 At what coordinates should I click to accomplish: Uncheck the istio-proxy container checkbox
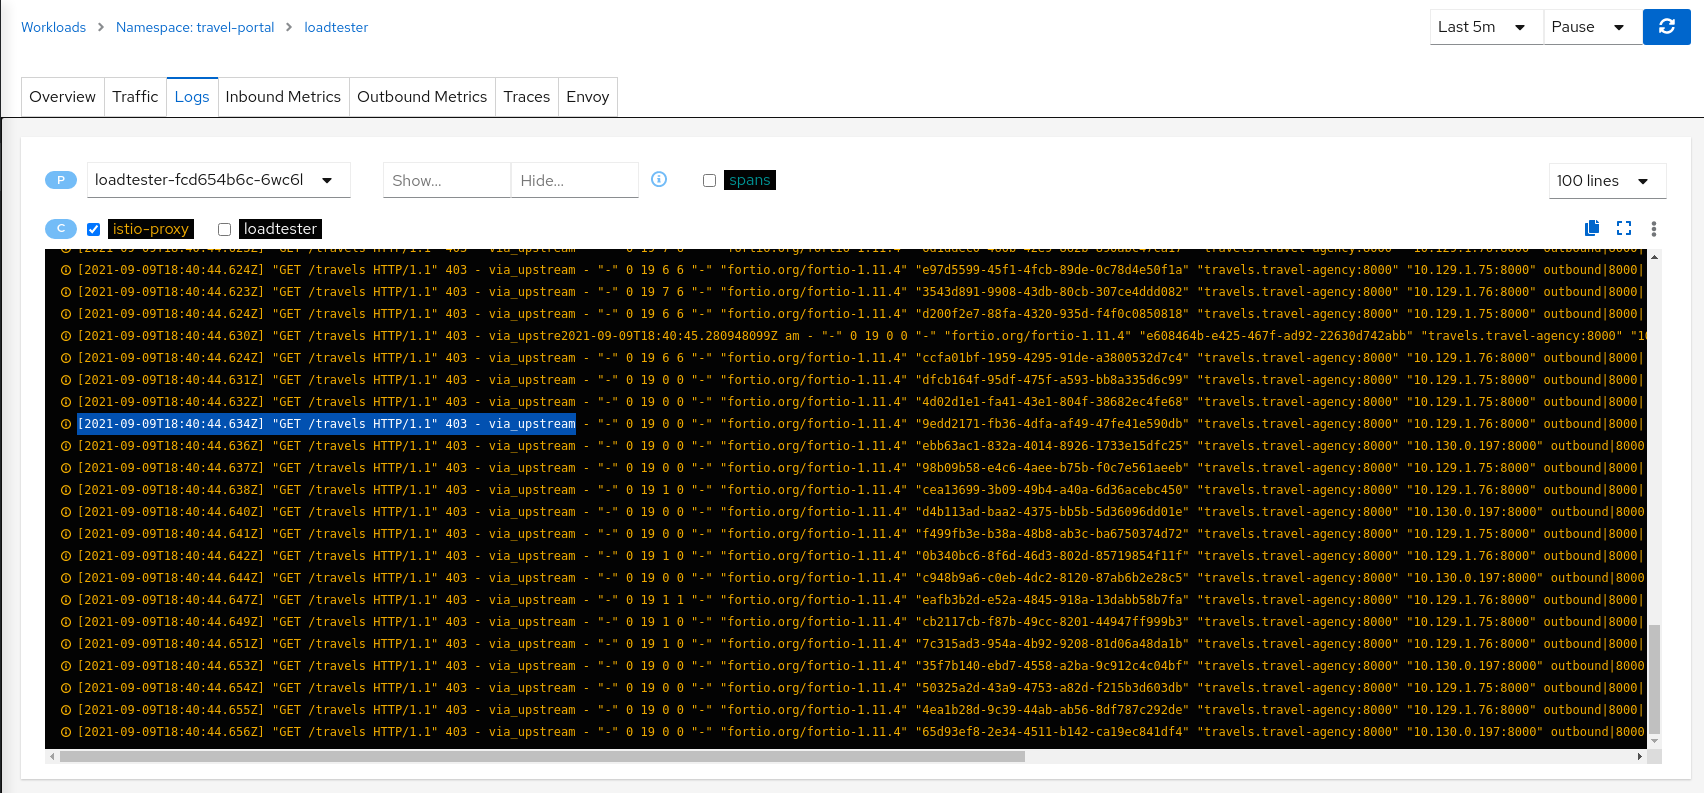click(x=94, y=229)
